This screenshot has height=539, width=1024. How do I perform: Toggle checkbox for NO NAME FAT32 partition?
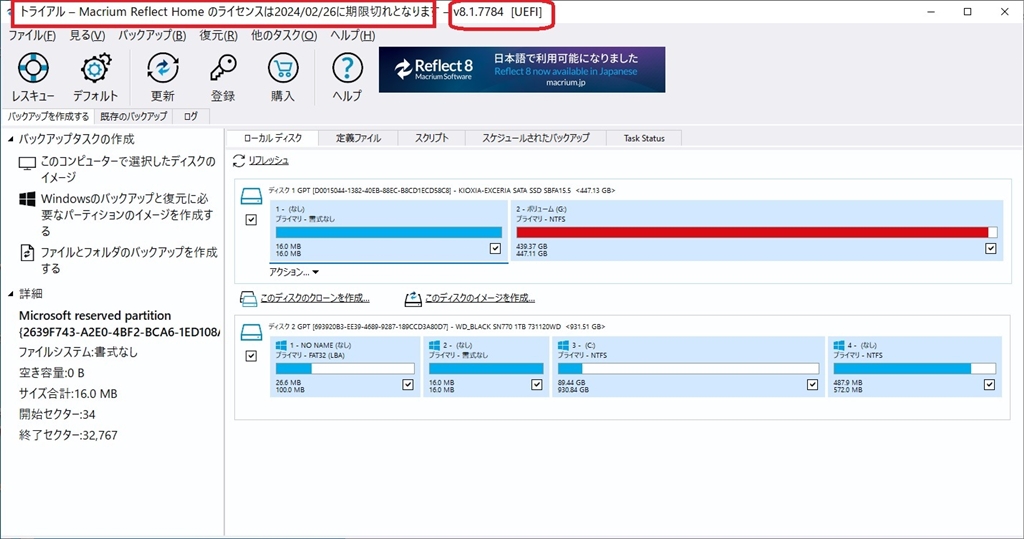click(408, 385)
